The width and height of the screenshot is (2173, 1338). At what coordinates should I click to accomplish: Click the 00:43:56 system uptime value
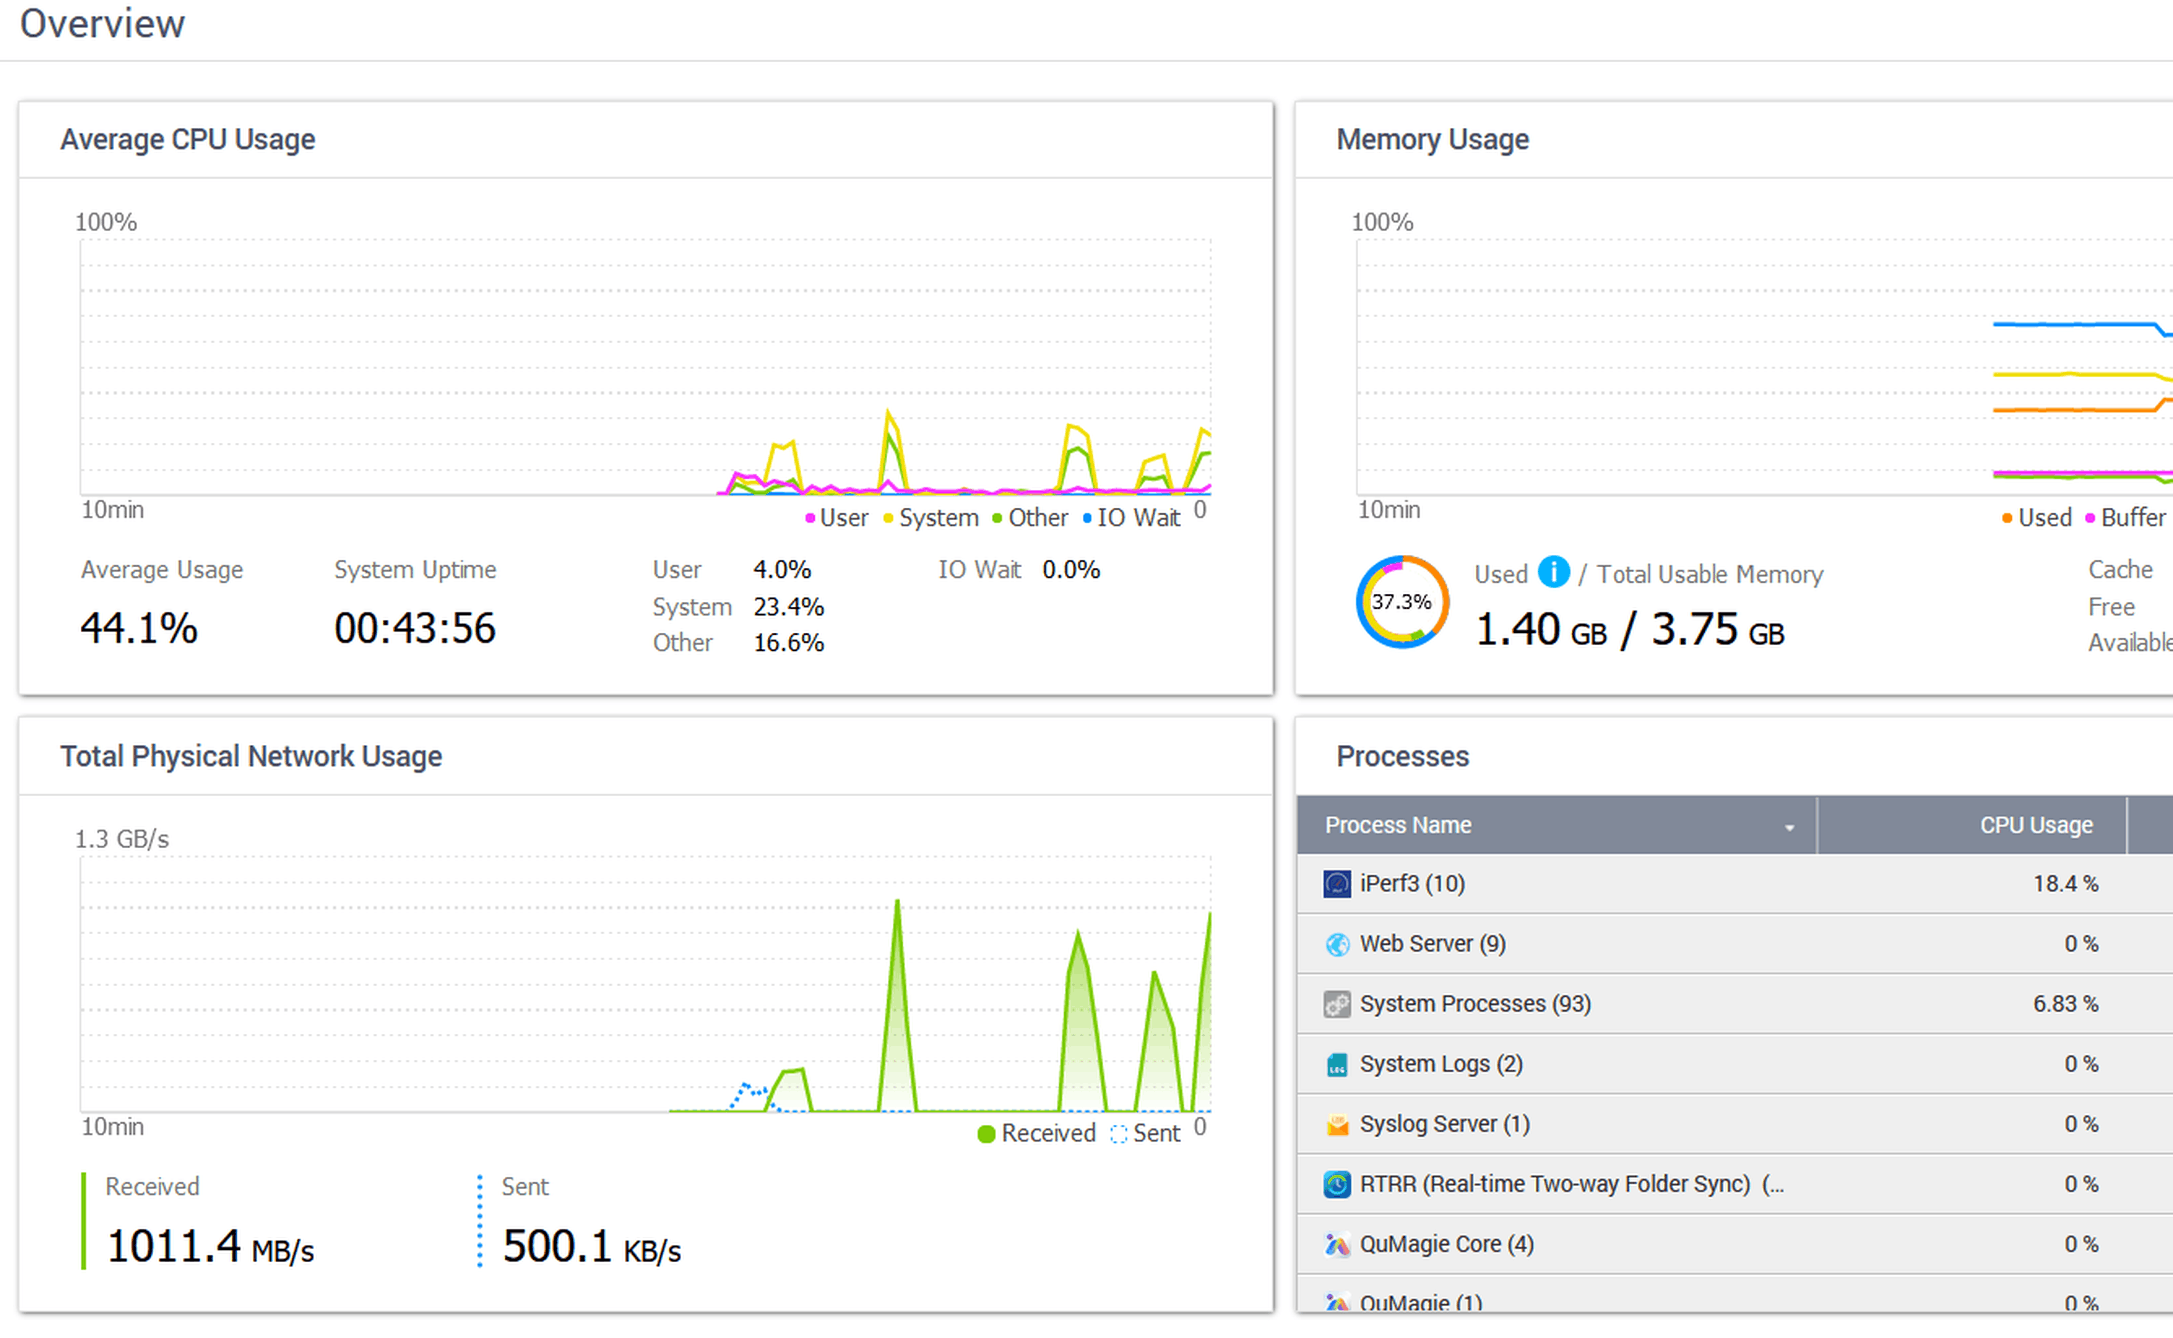415,629
